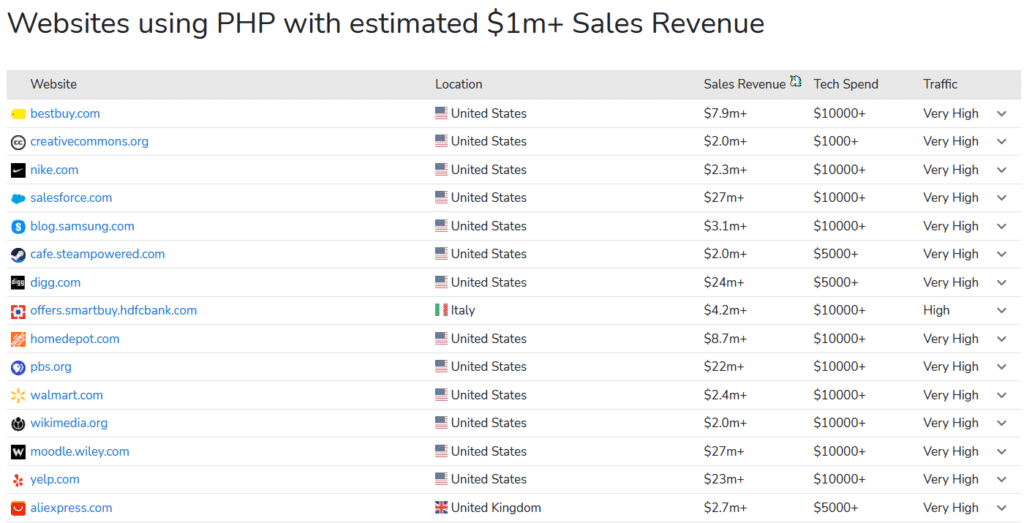Click the Best Buy favicon icon
This screenshot has width=1024, height=523.
(18, 114)
